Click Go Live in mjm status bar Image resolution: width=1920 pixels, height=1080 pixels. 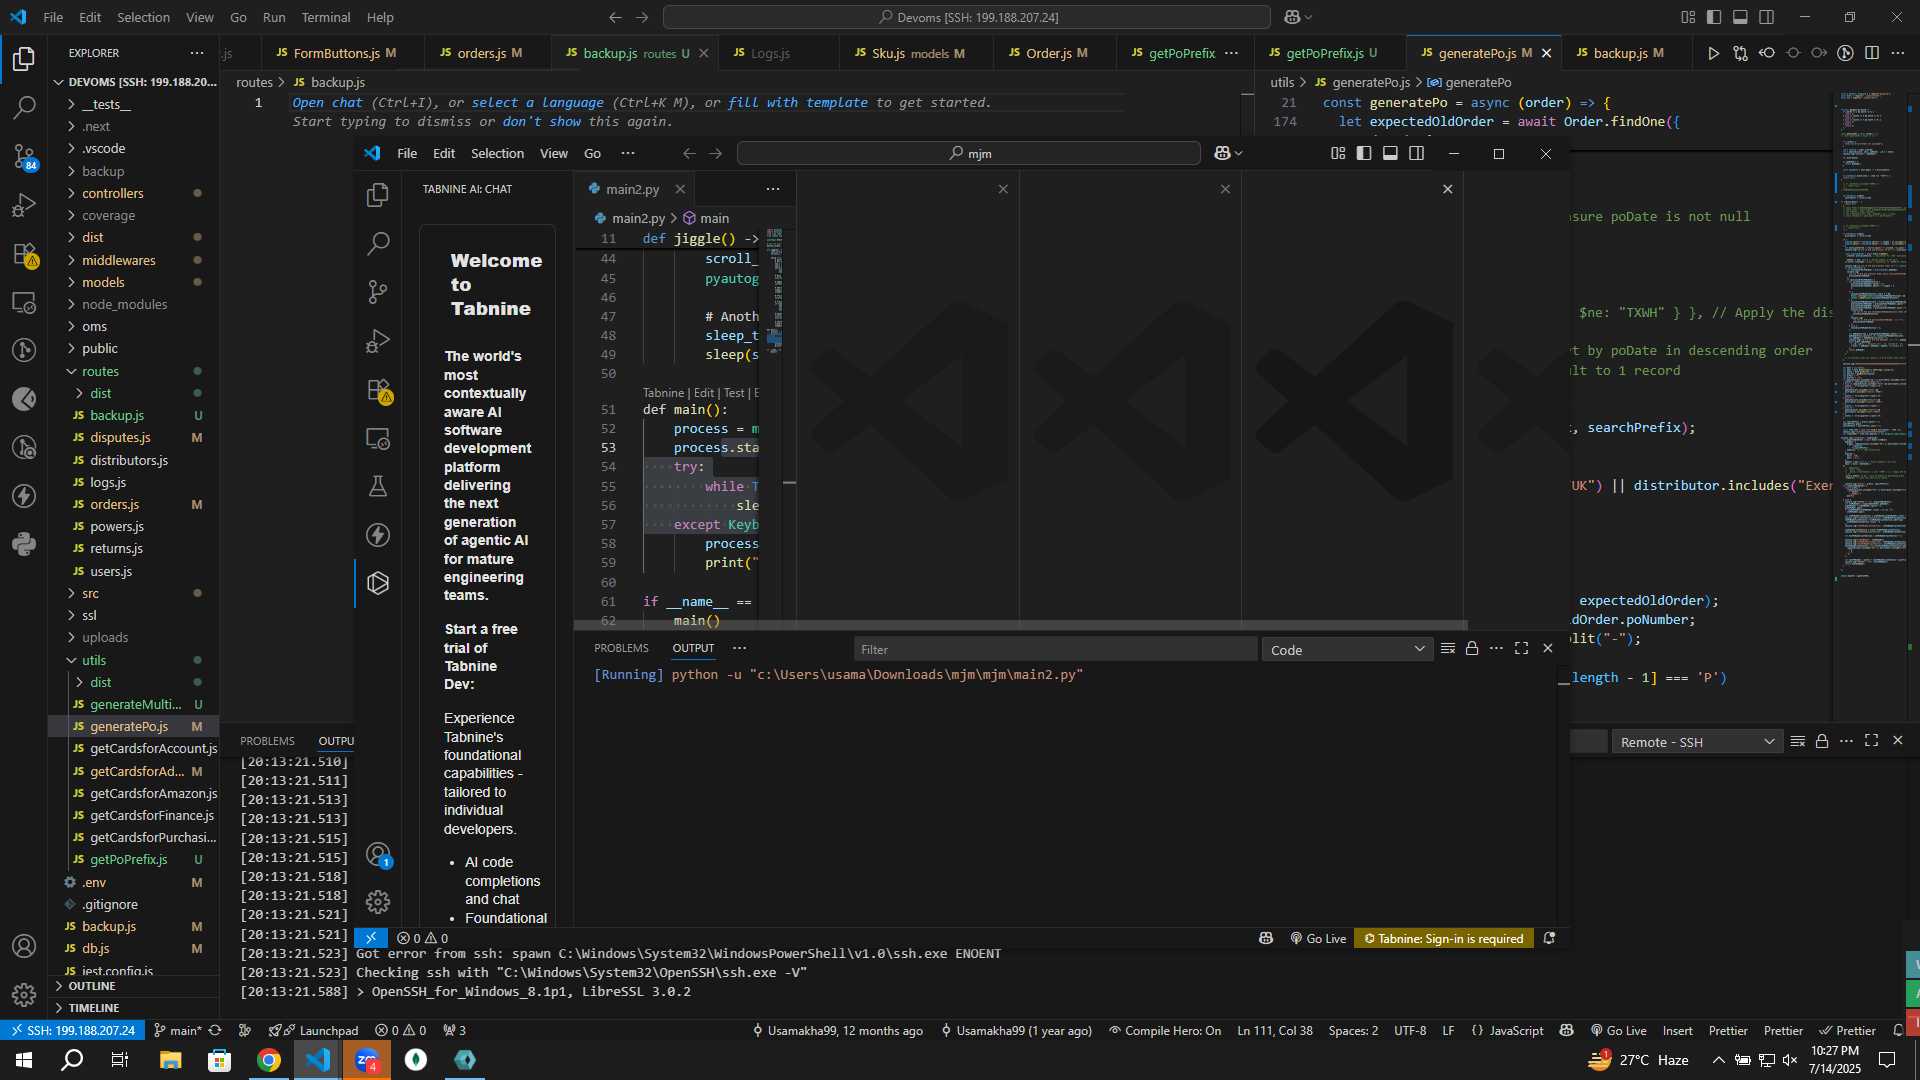1318,938
